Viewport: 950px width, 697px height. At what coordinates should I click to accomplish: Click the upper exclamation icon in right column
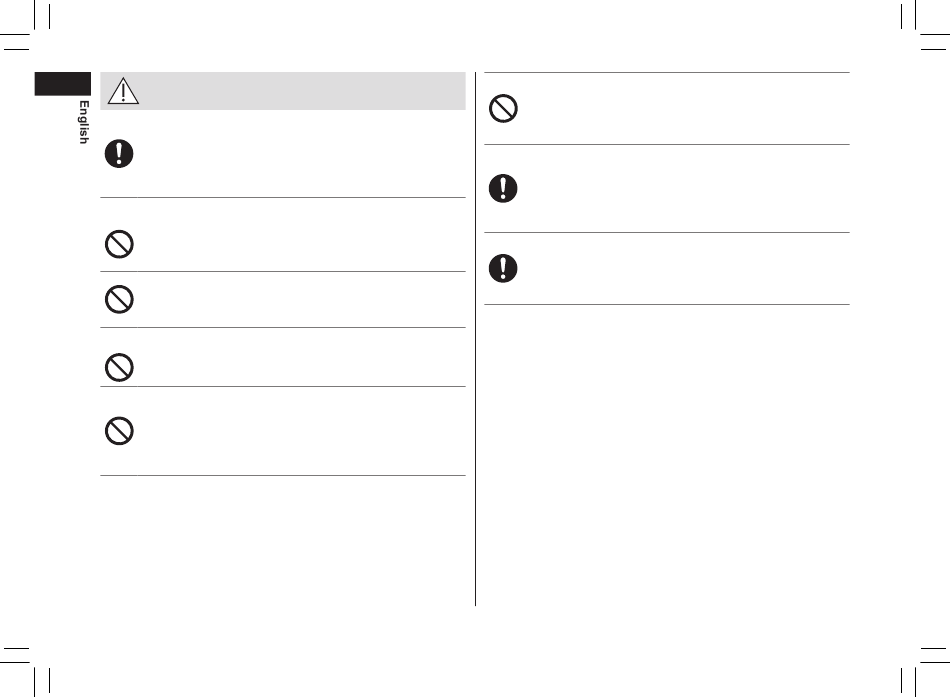point(503,188)
